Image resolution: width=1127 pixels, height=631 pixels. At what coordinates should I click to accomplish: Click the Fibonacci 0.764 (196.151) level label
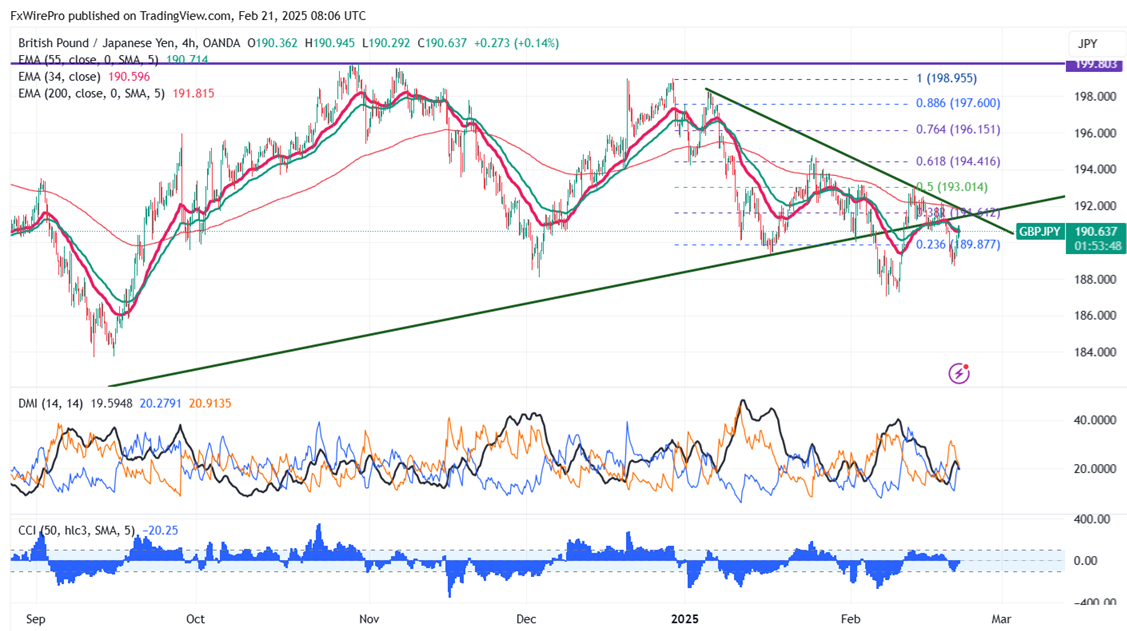[x=958, y=129]
